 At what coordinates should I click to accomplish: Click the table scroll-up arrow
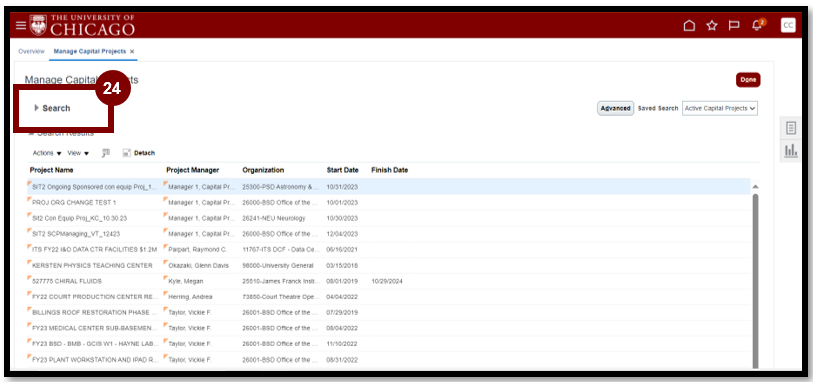click(x=755, y=187)
